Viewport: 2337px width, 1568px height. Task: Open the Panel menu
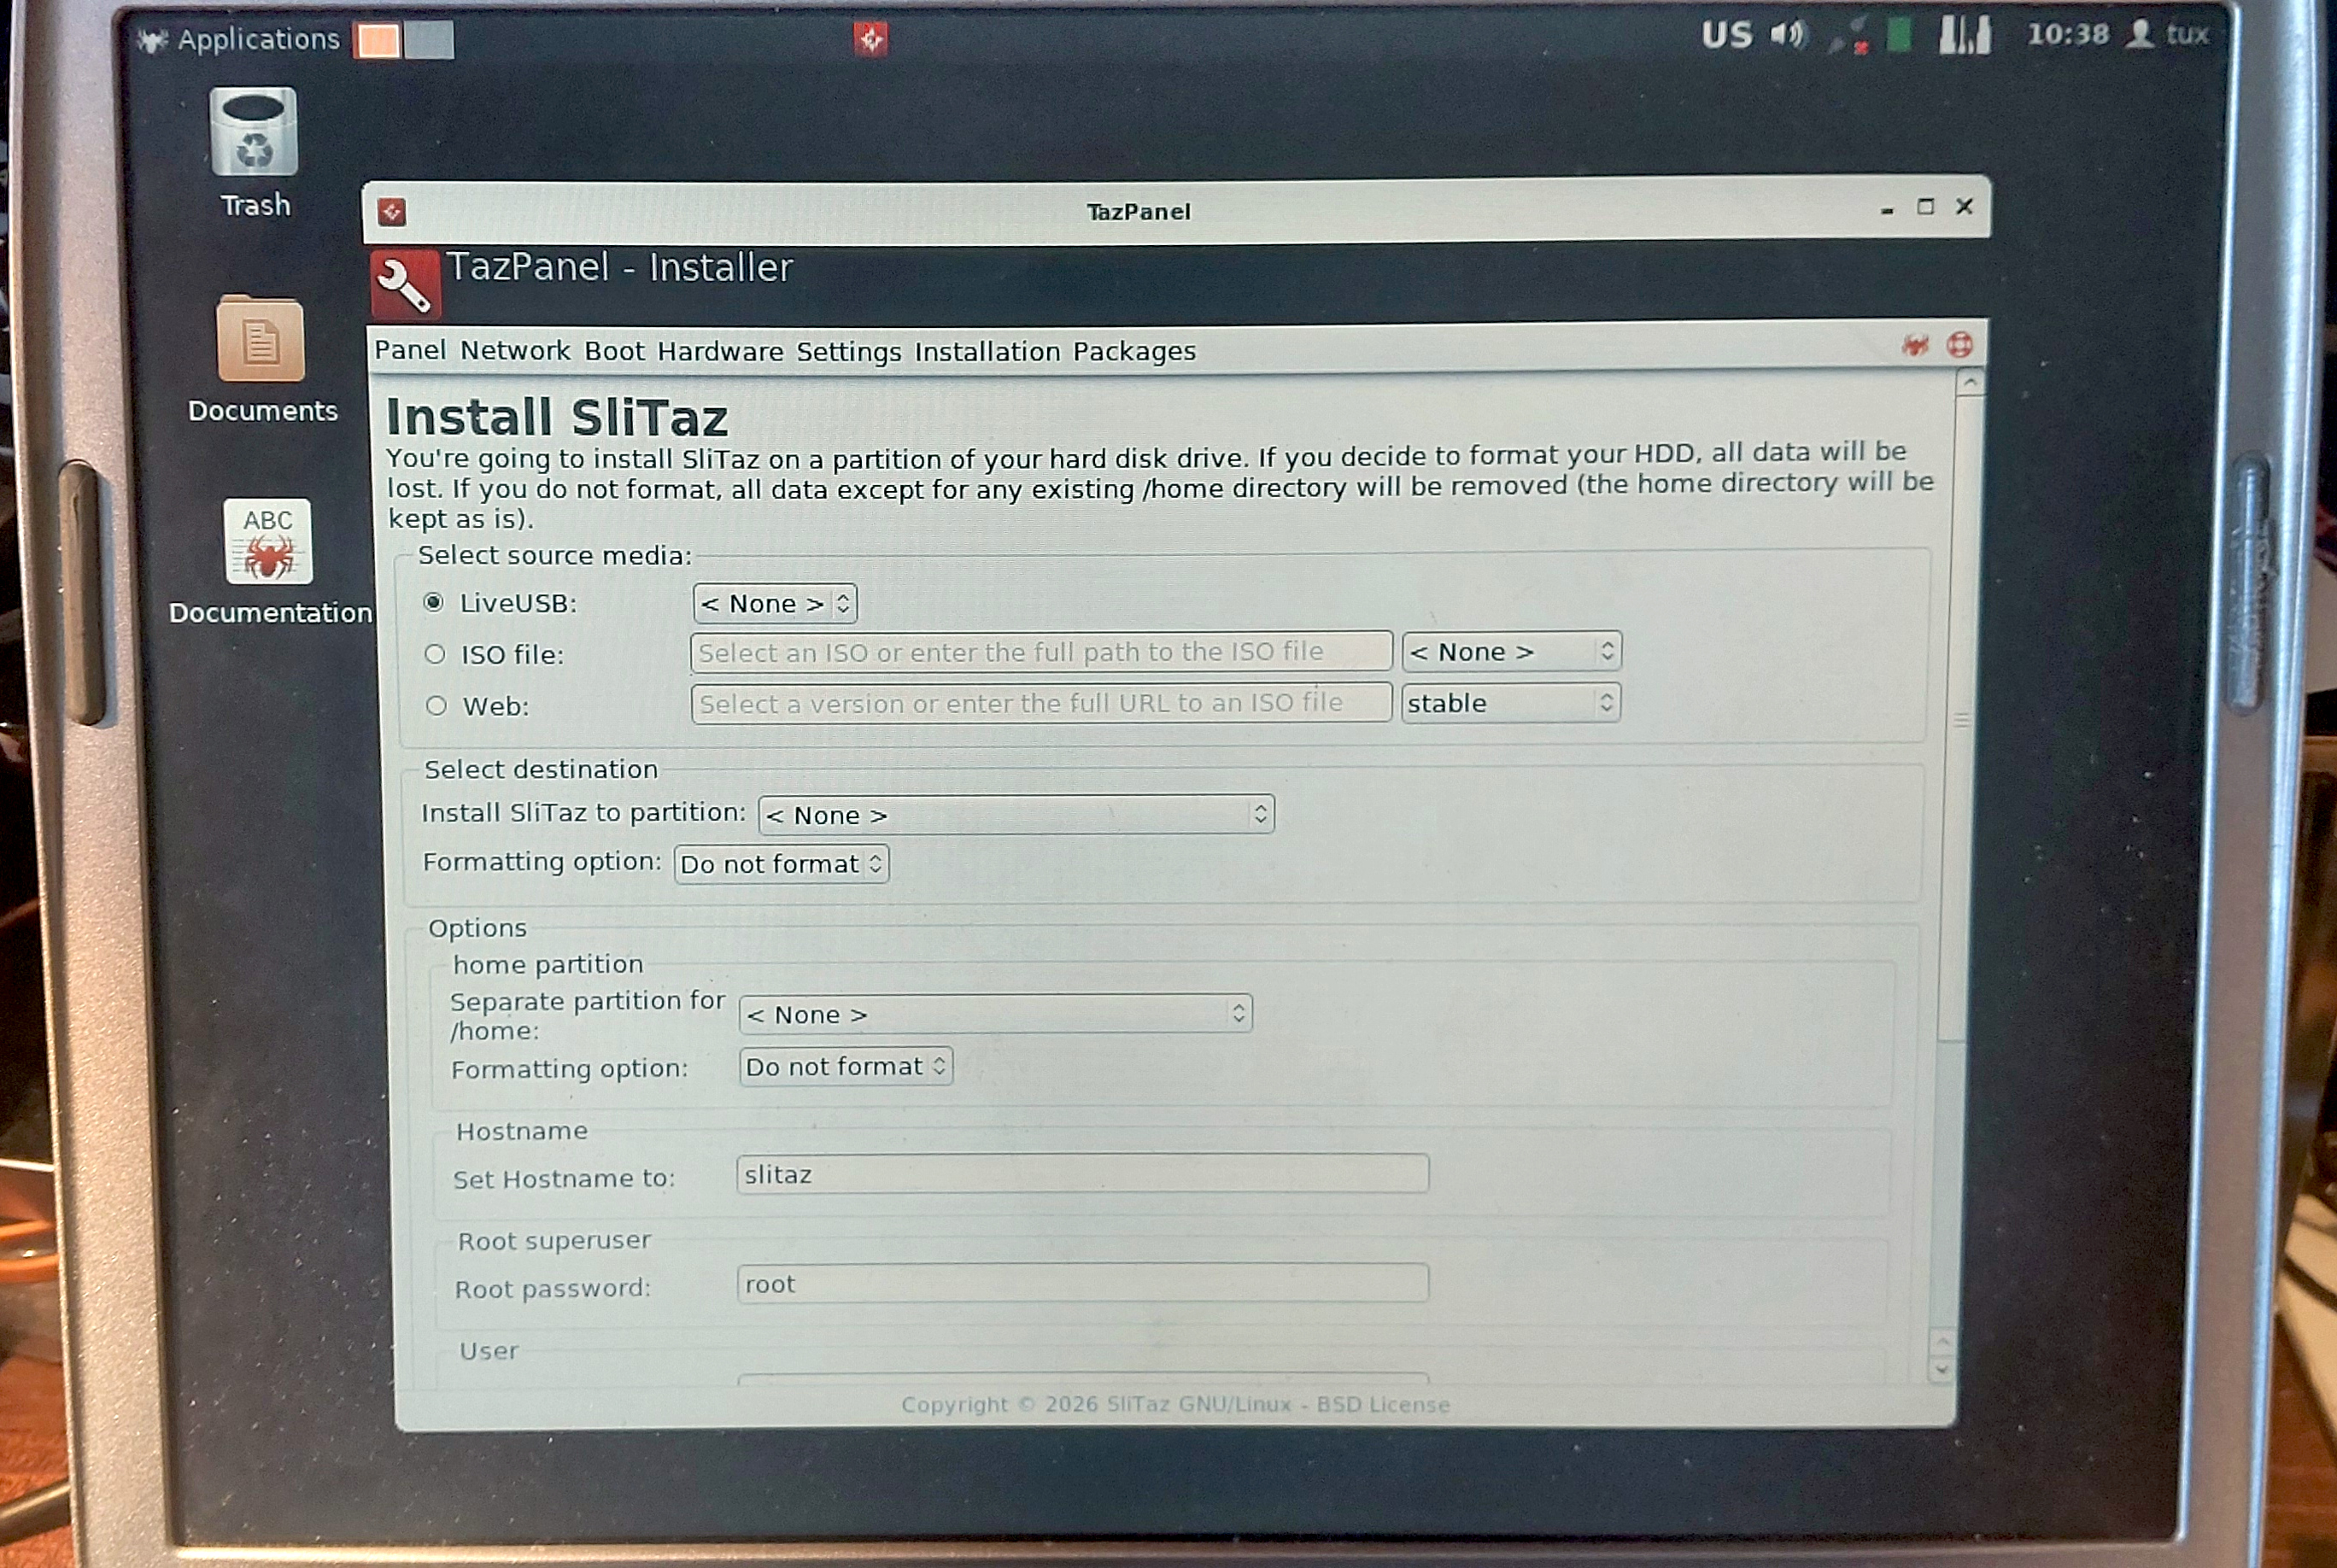(x=410, y=350)
